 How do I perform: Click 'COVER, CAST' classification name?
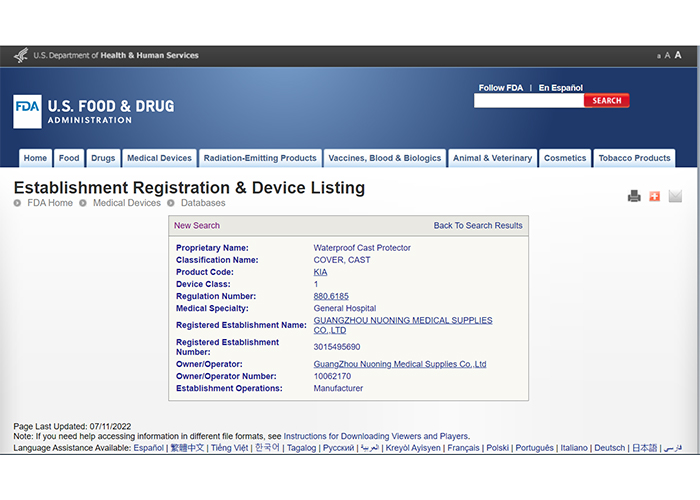point(342,260)
